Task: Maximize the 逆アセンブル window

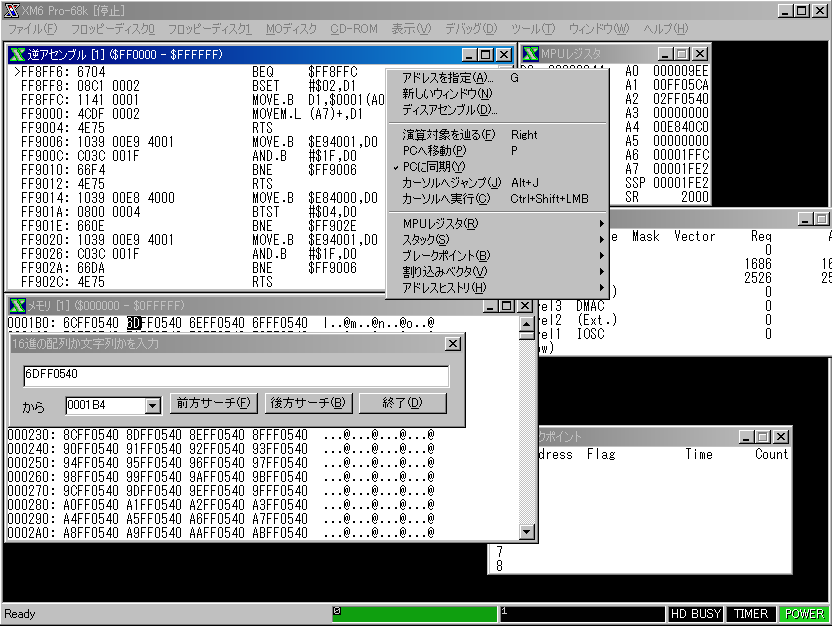Action: point(486,55)
